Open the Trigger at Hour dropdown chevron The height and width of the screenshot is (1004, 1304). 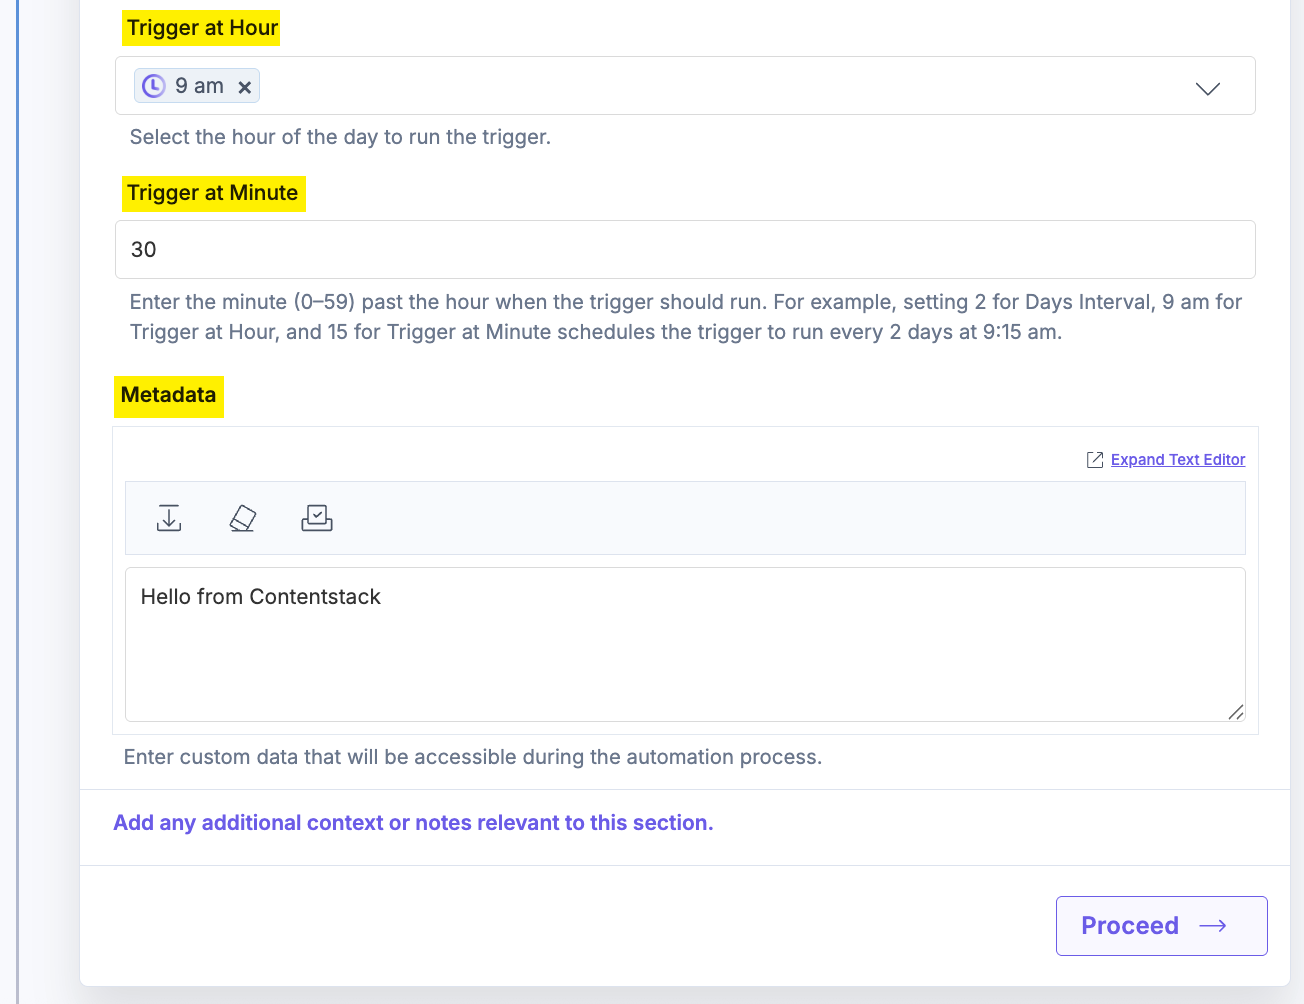1208,88
